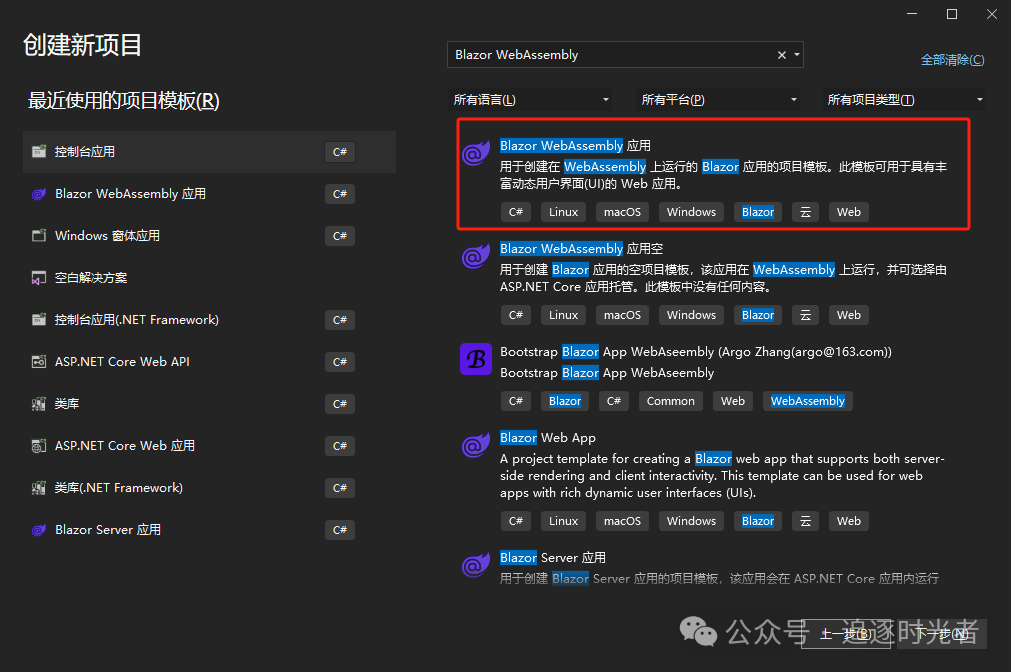
Task: Click the Blazor tag under Blazor Web App
Action: (758, 521)
